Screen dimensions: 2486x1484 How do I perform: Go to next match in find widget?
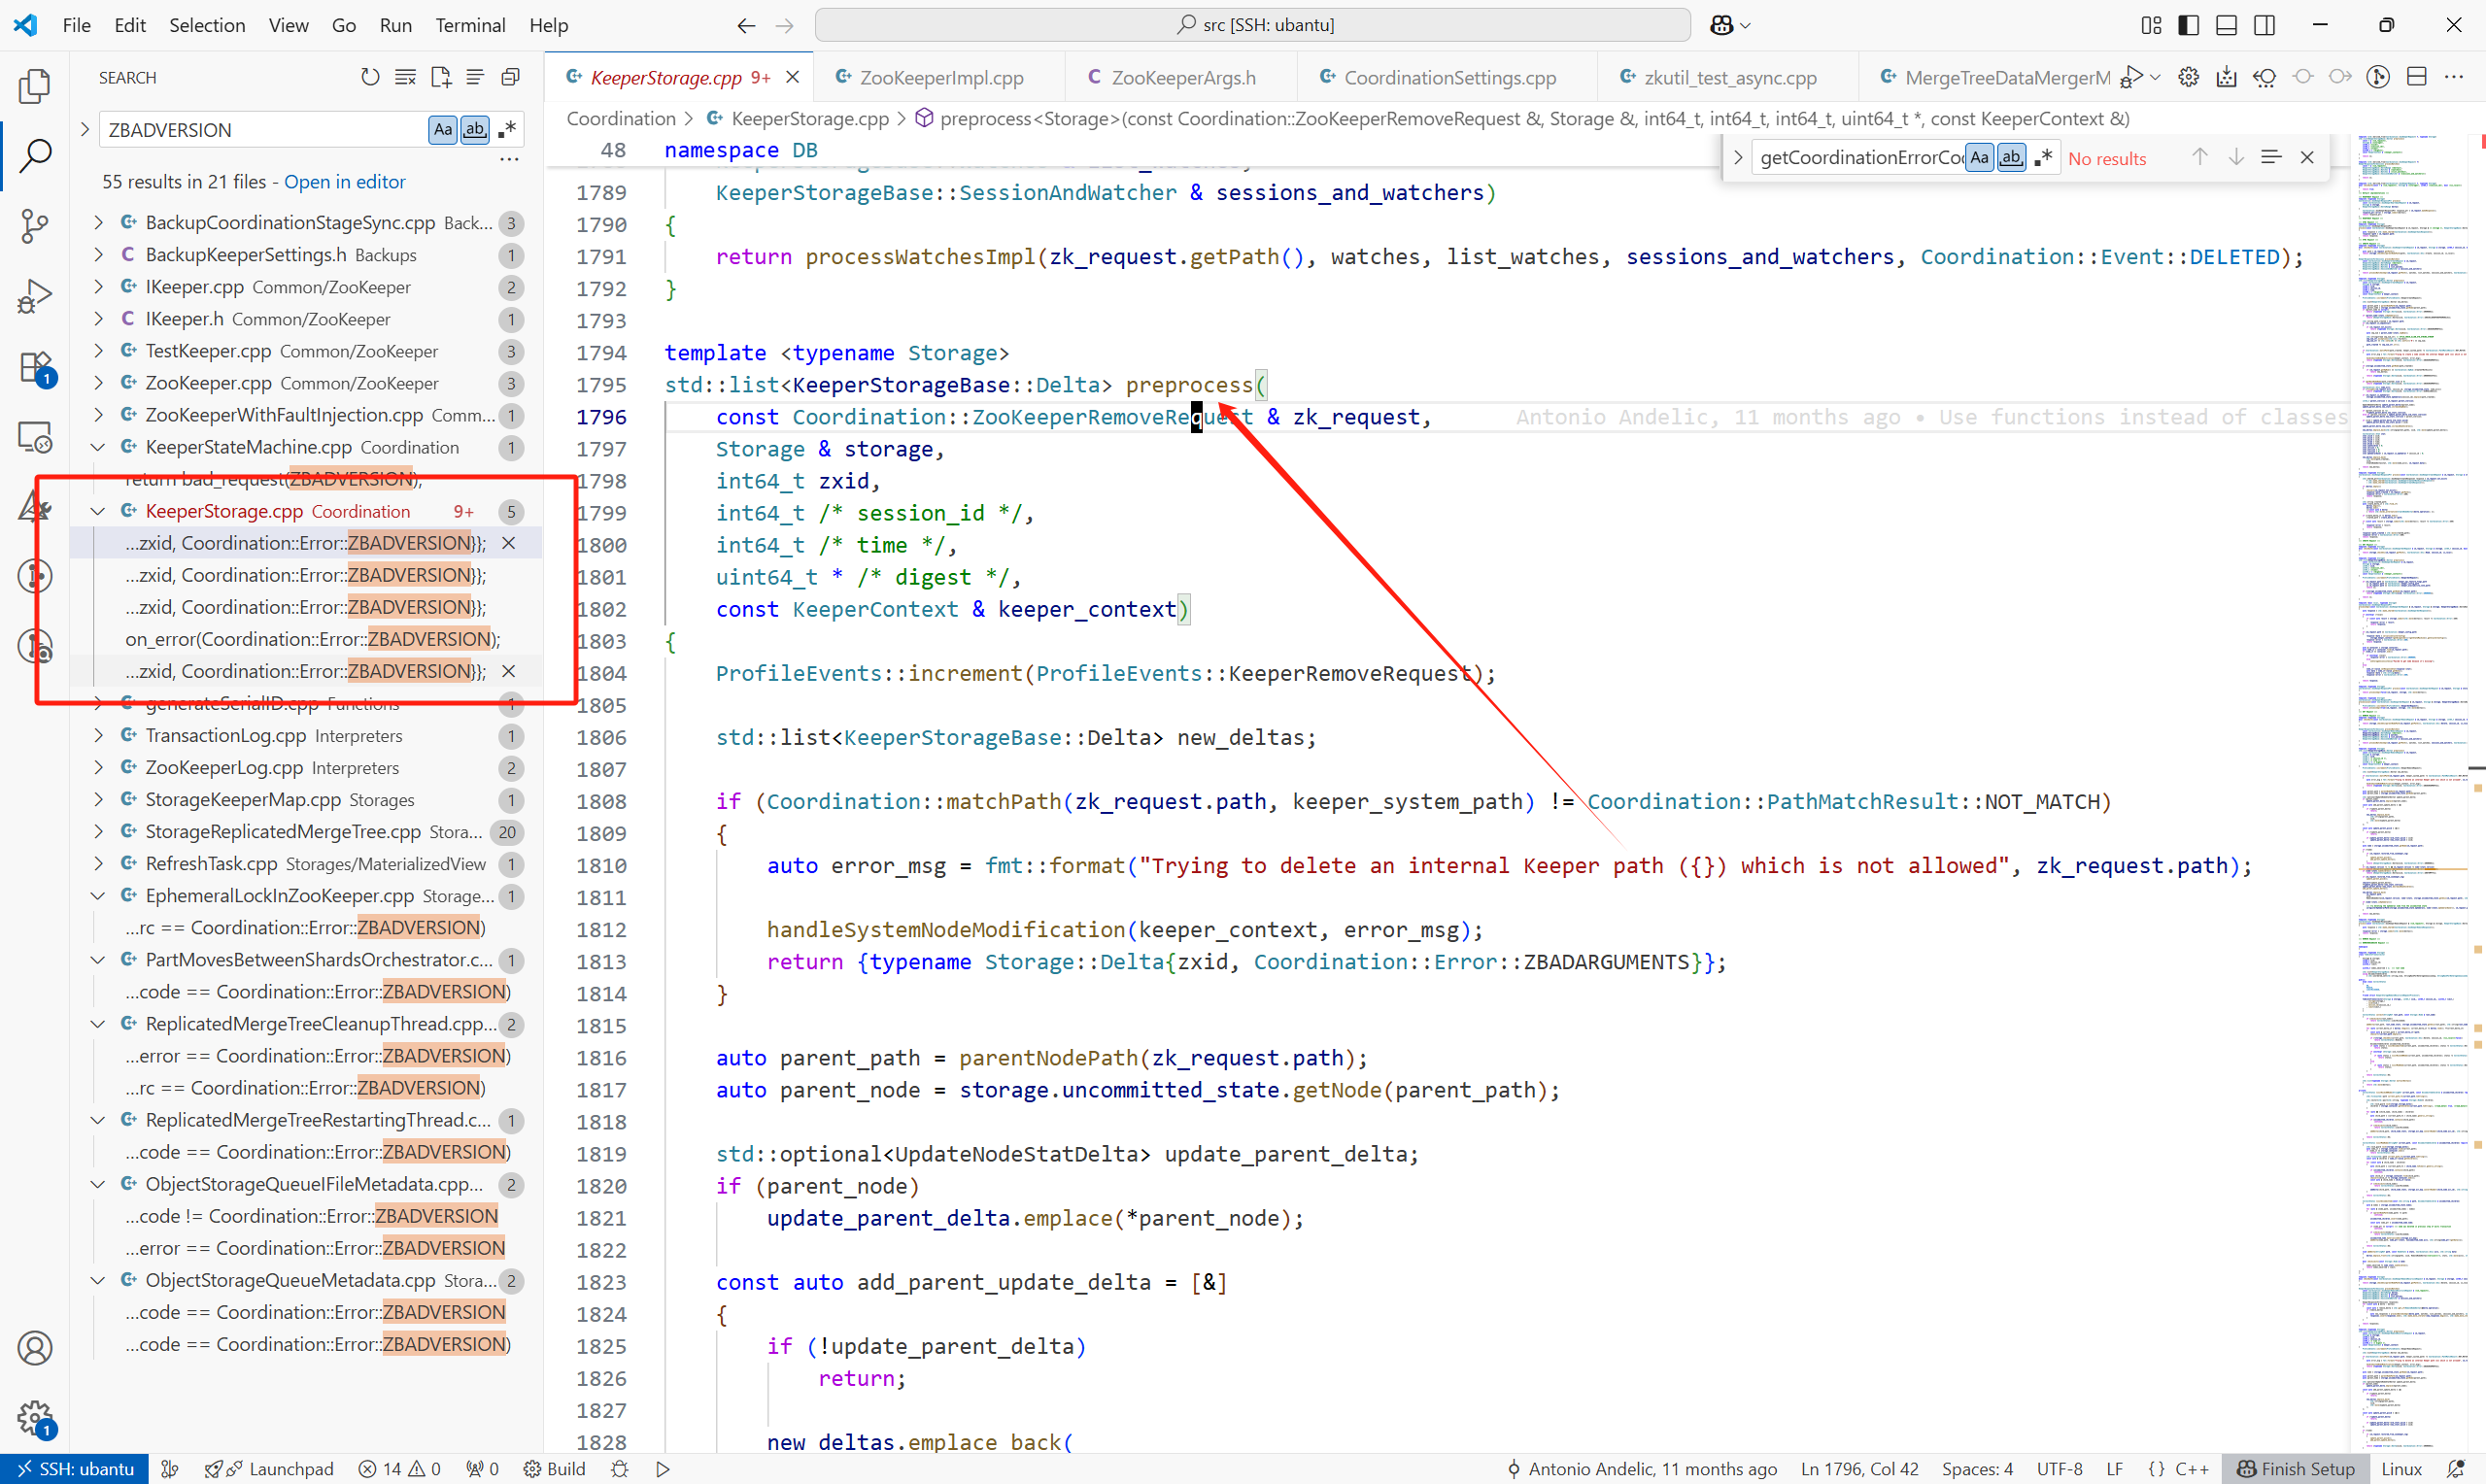2236,157
